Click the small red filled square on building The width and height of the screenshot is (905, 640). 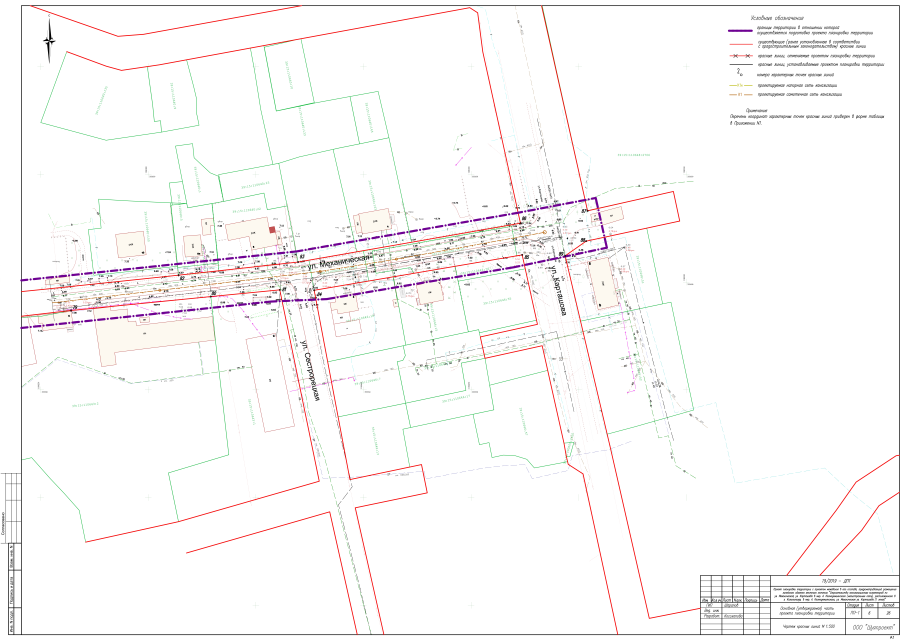pyautogui.click(x=271, y=230)
